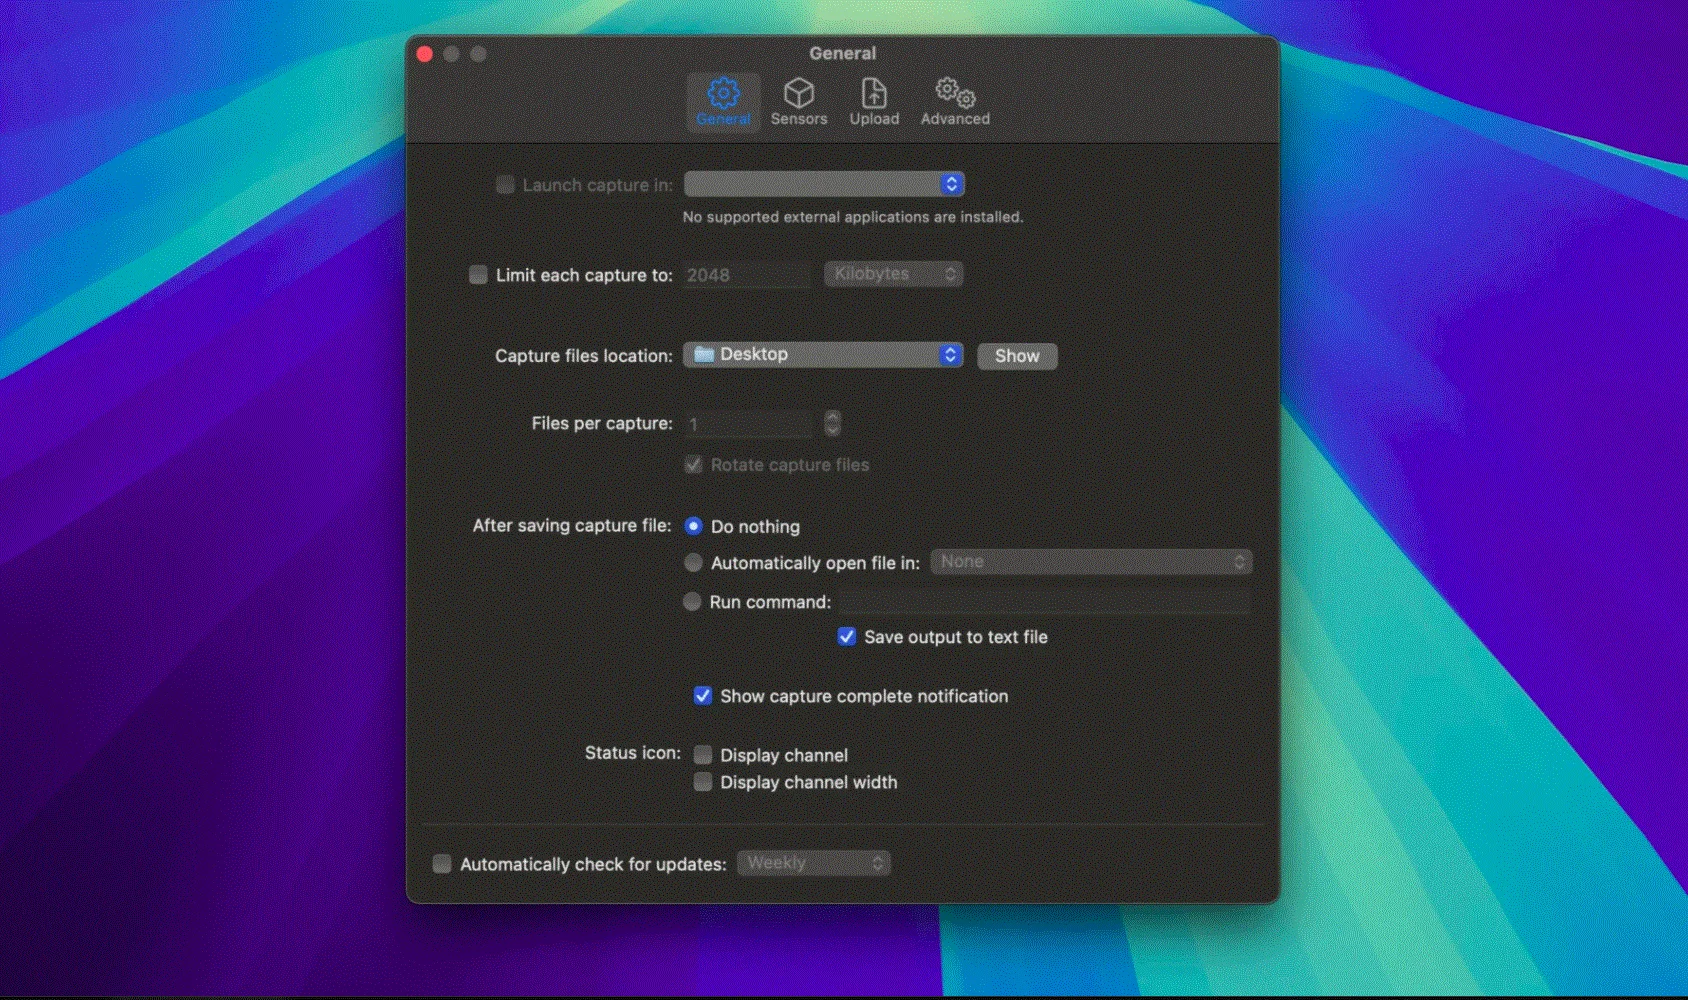The image size is (1688, 1000).
Task: Open the Weekly update frequency dropdown
Action: [813, 863]
